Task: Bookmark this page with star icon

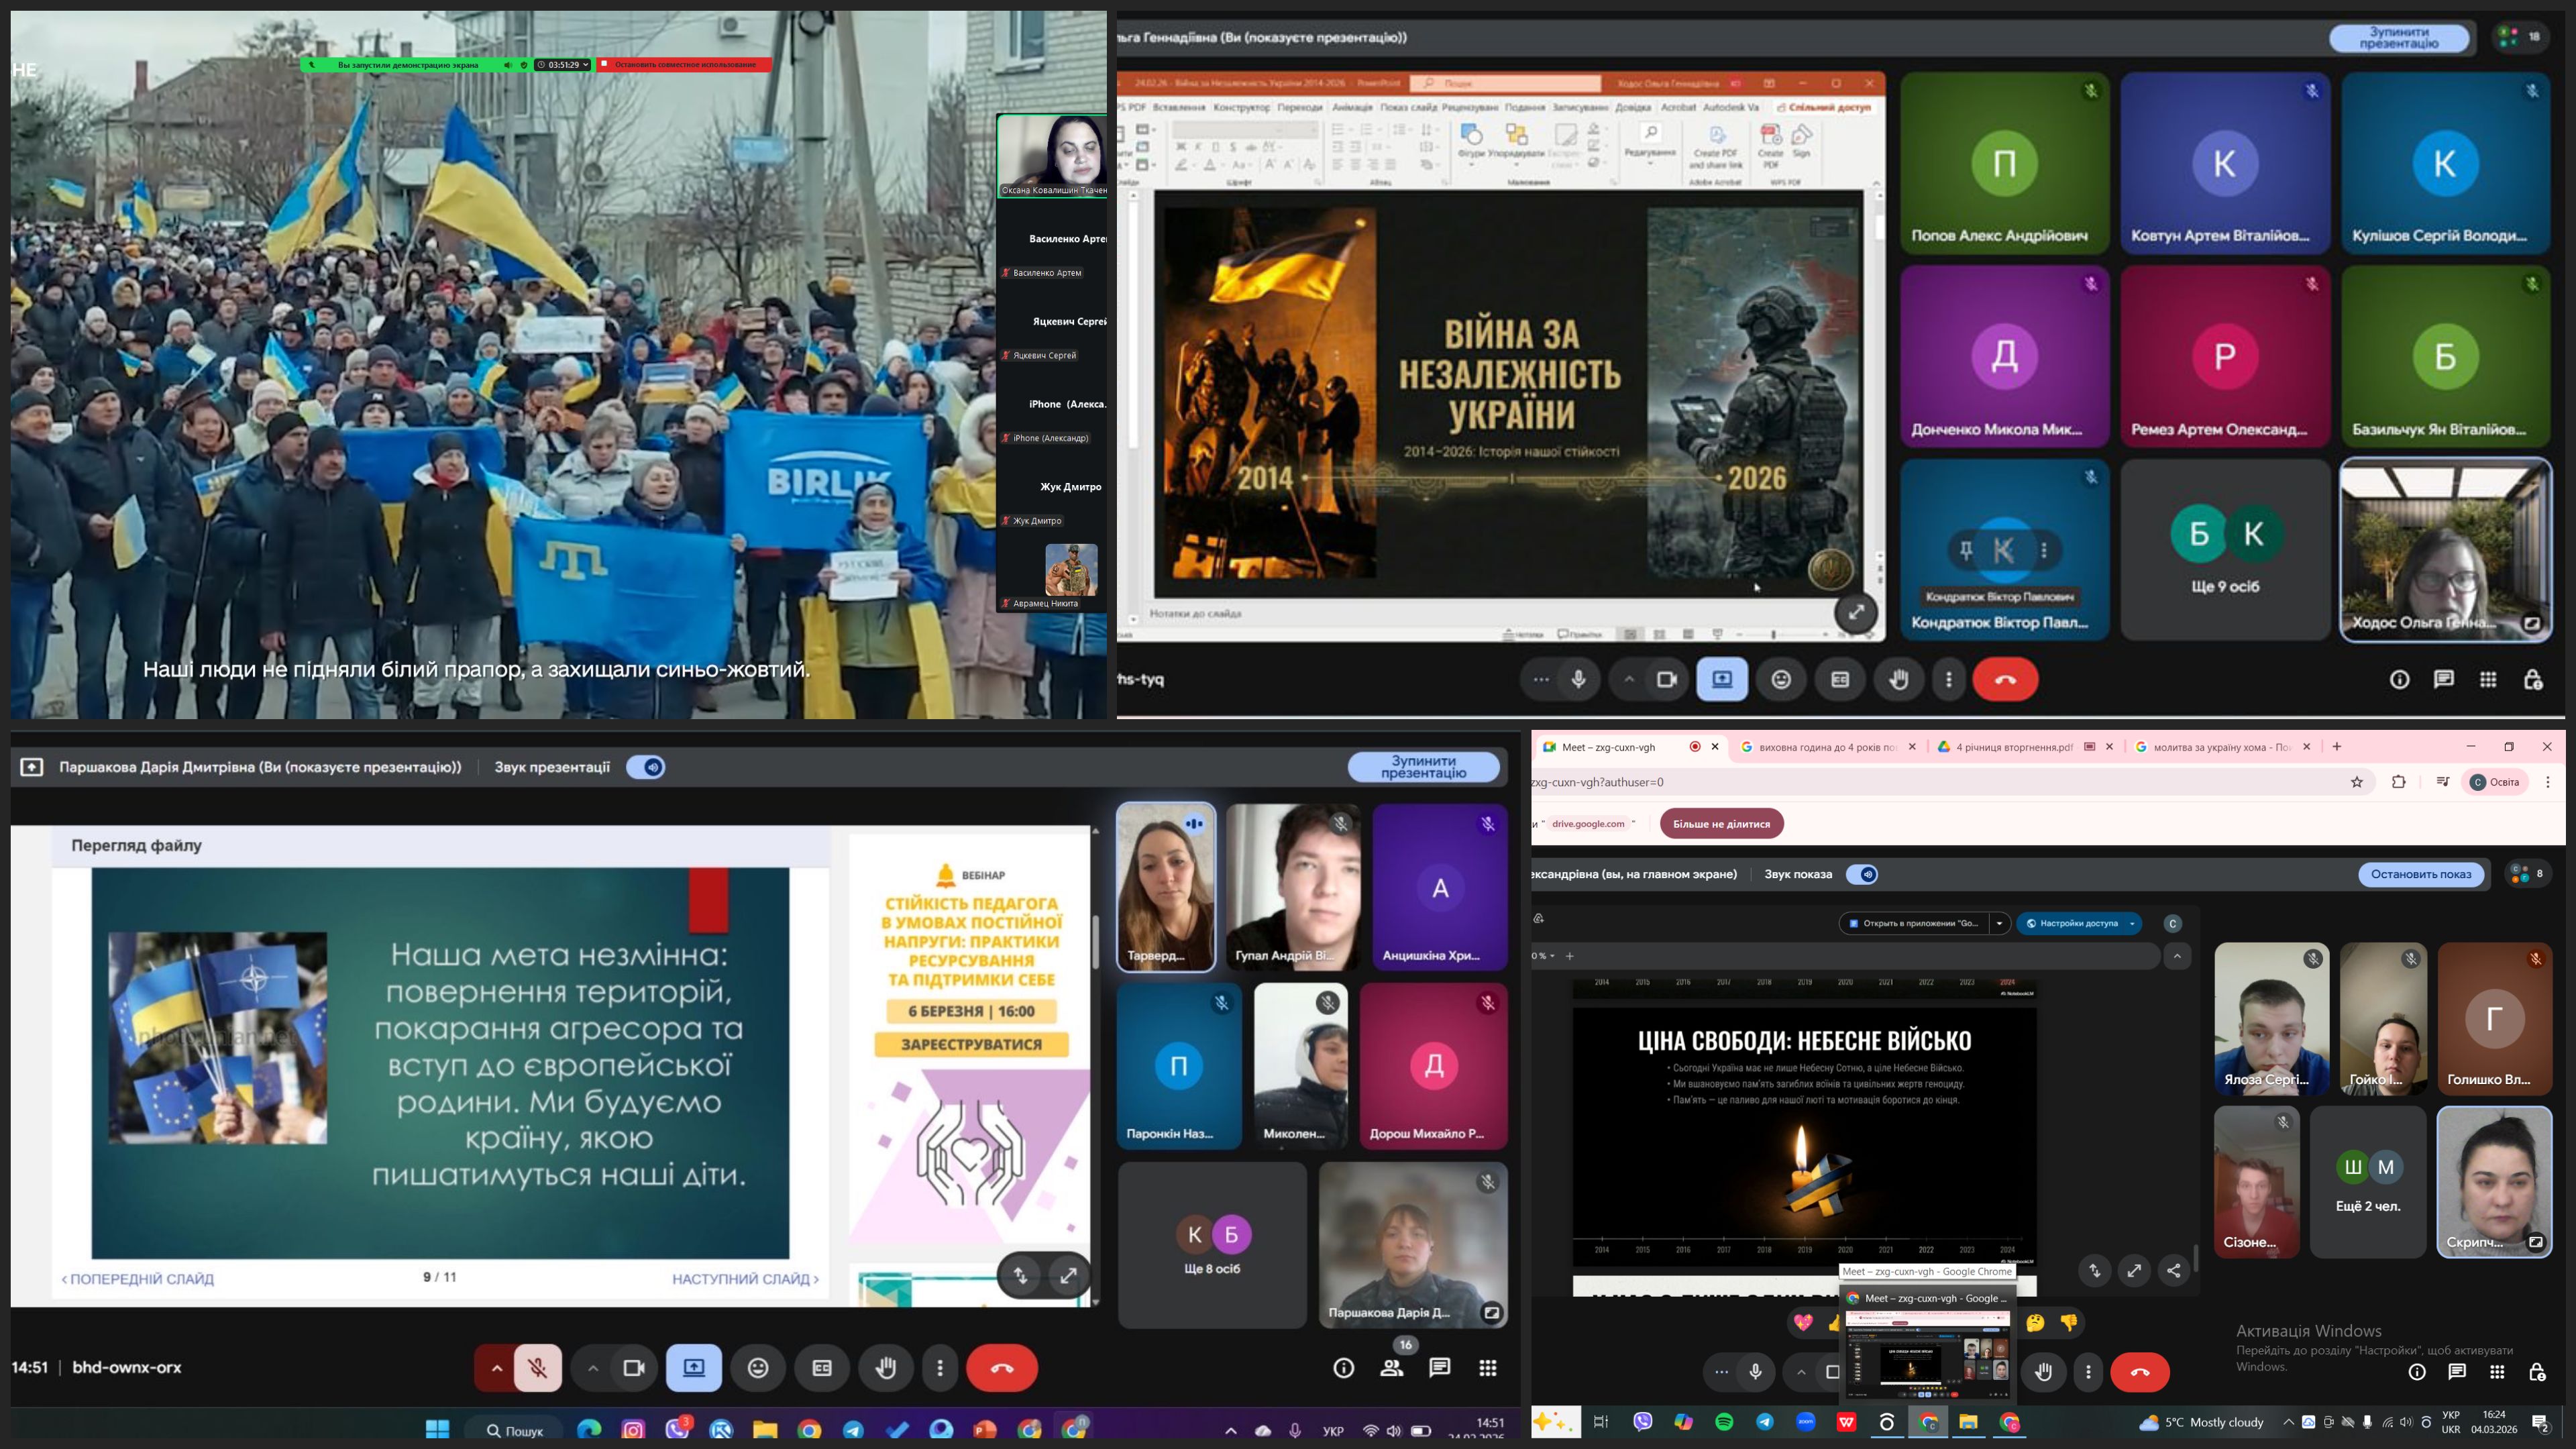Action: click(x=2357, y=782)
